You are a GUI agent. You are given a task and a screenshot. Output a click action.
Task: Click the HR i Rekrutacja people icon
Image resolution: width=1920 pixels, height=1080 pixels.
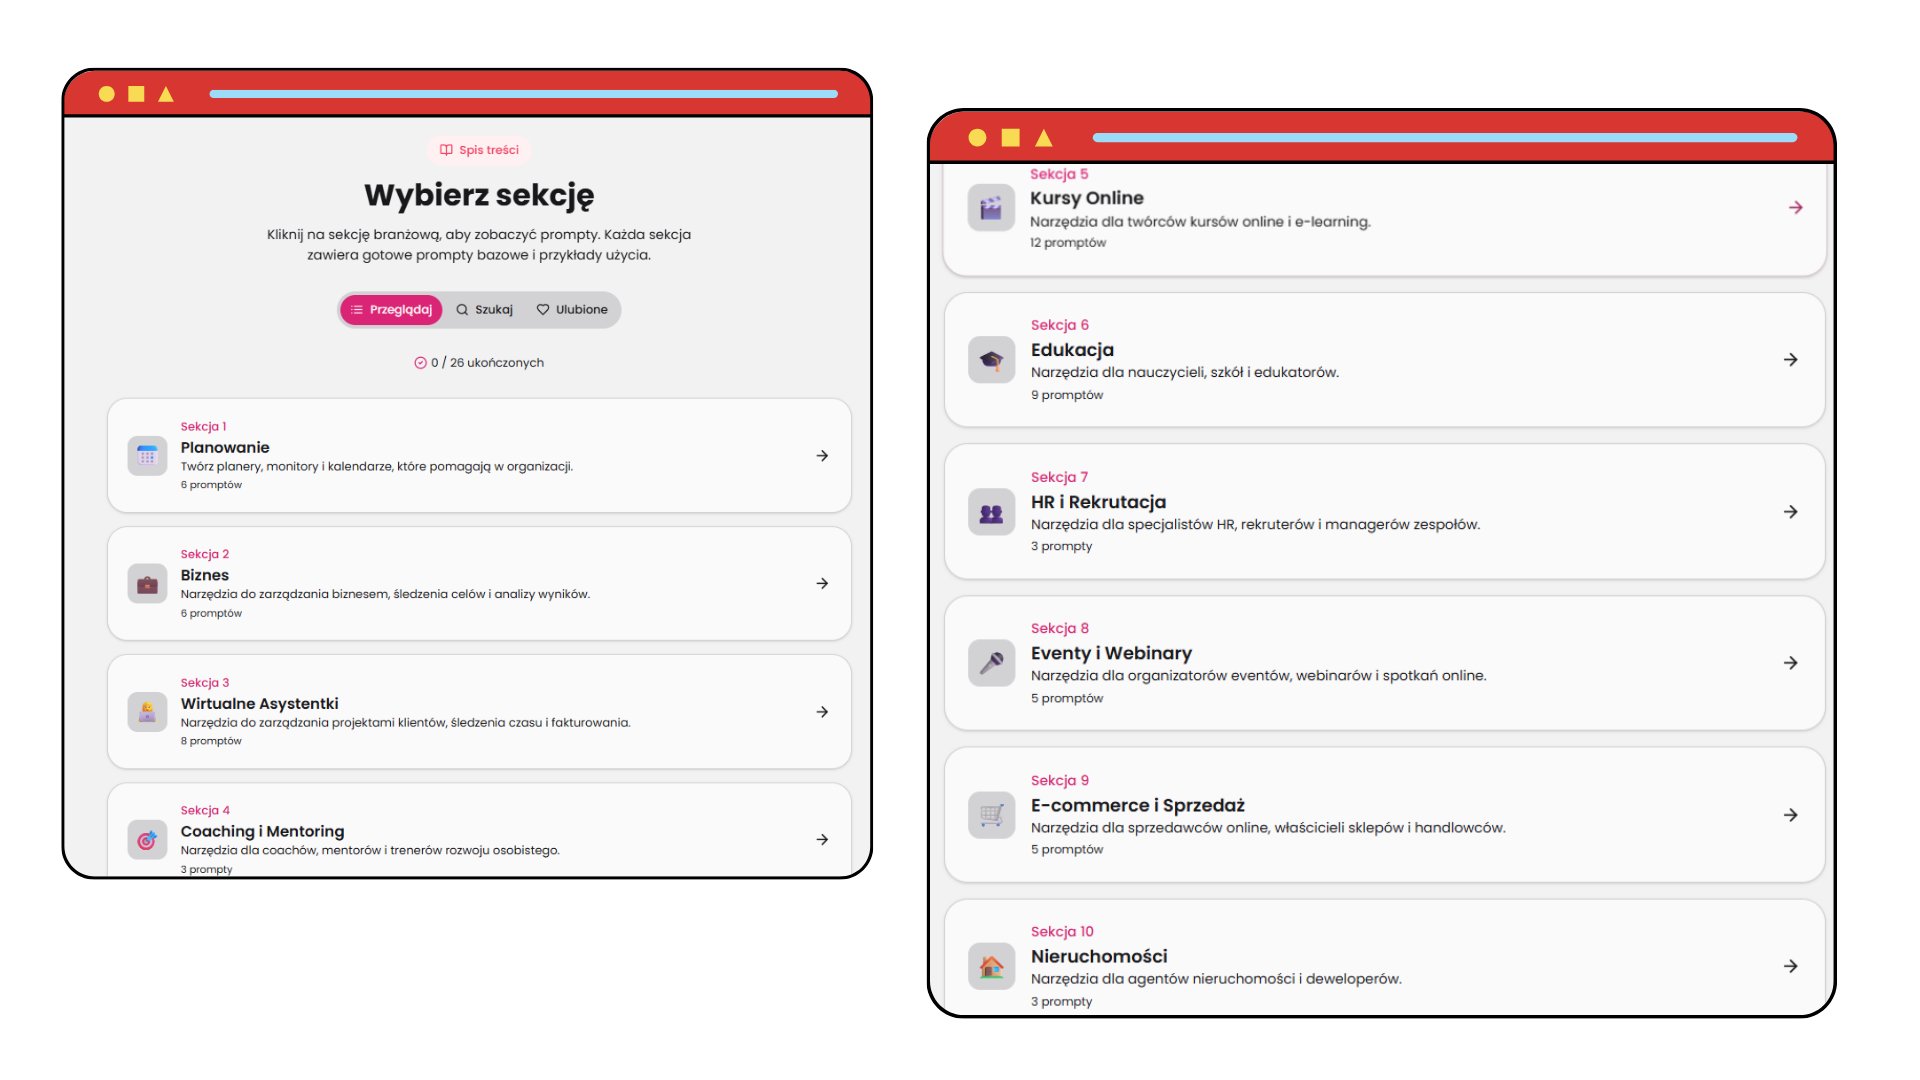coord(991,512)
